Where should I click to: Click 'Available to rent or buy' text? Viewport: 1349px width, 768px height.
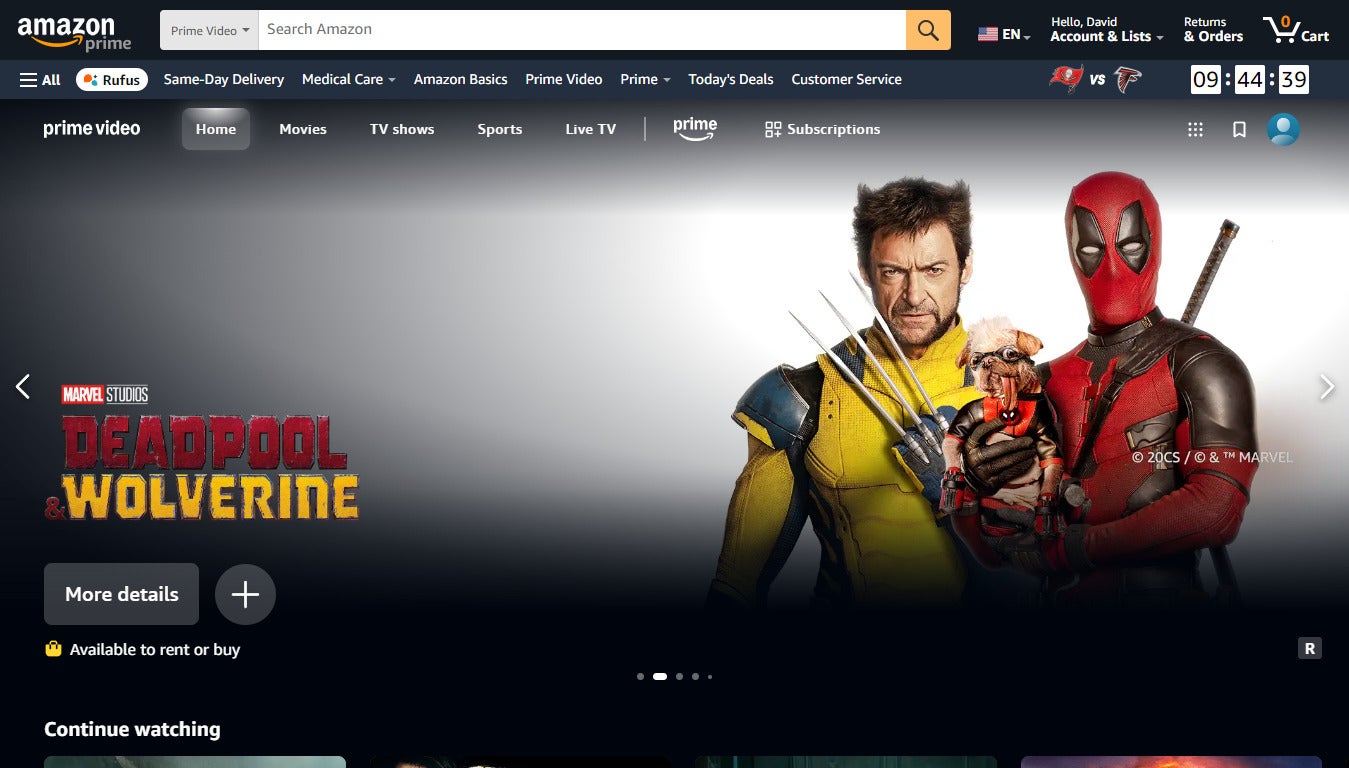point(155,649)
